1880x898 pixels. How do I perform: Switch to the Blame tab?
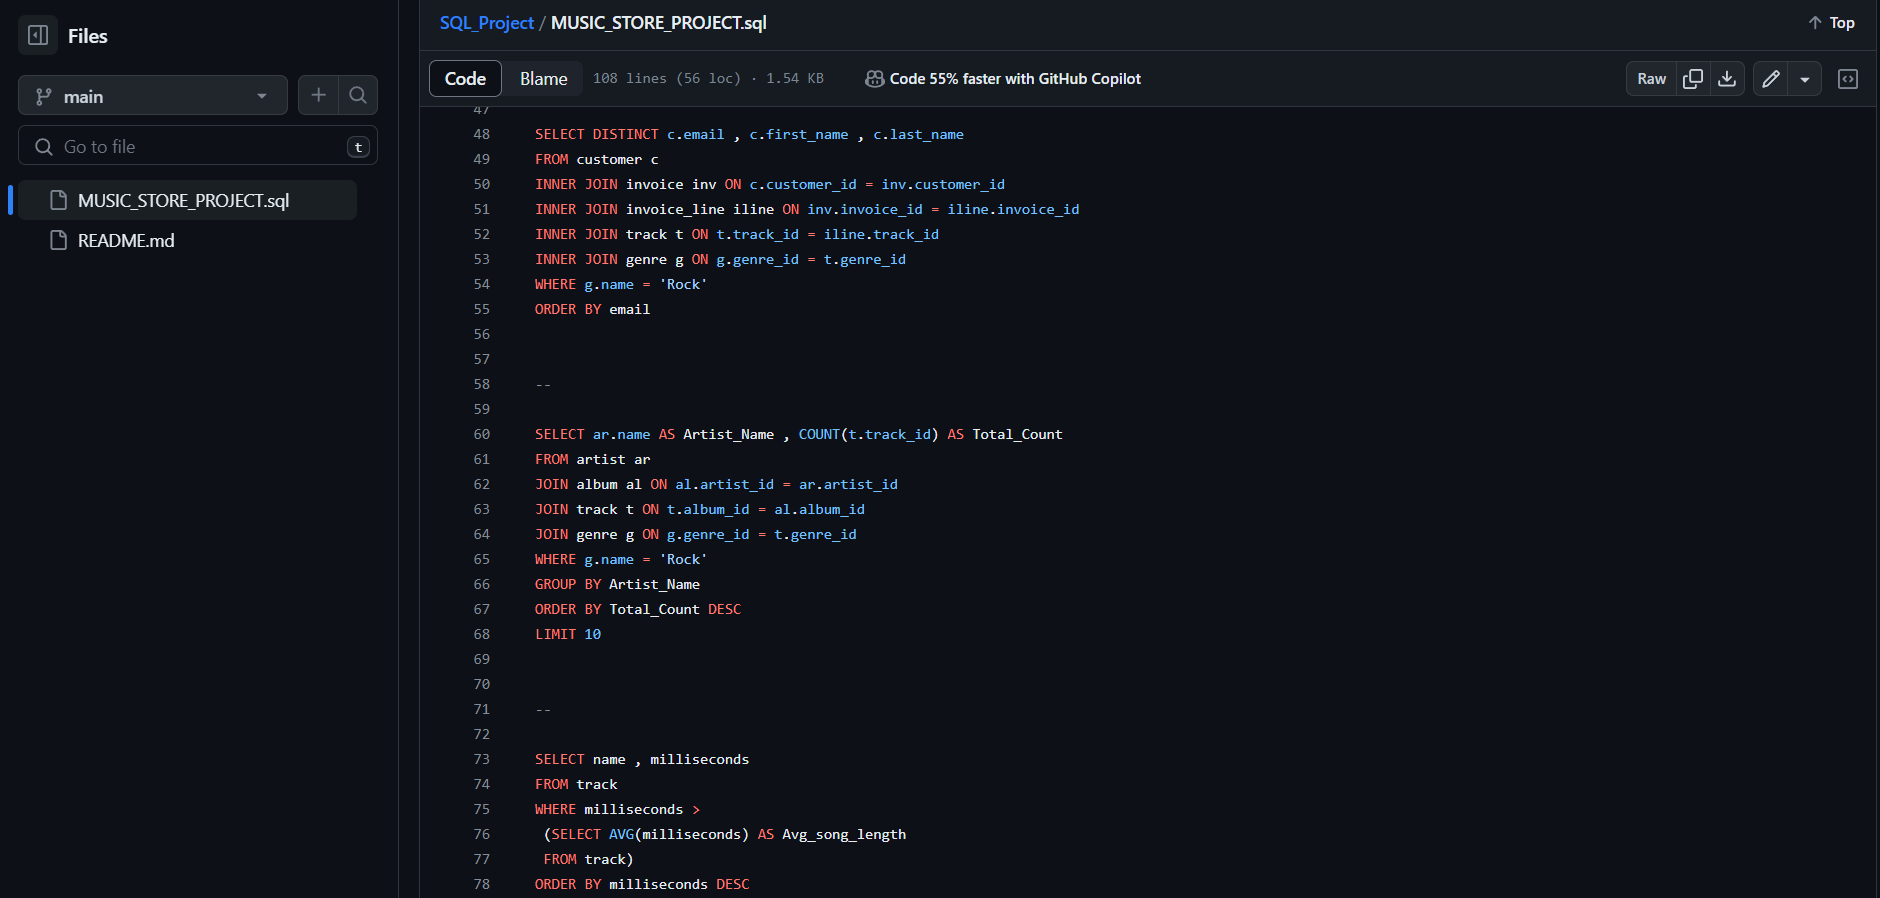pos(543,79)
